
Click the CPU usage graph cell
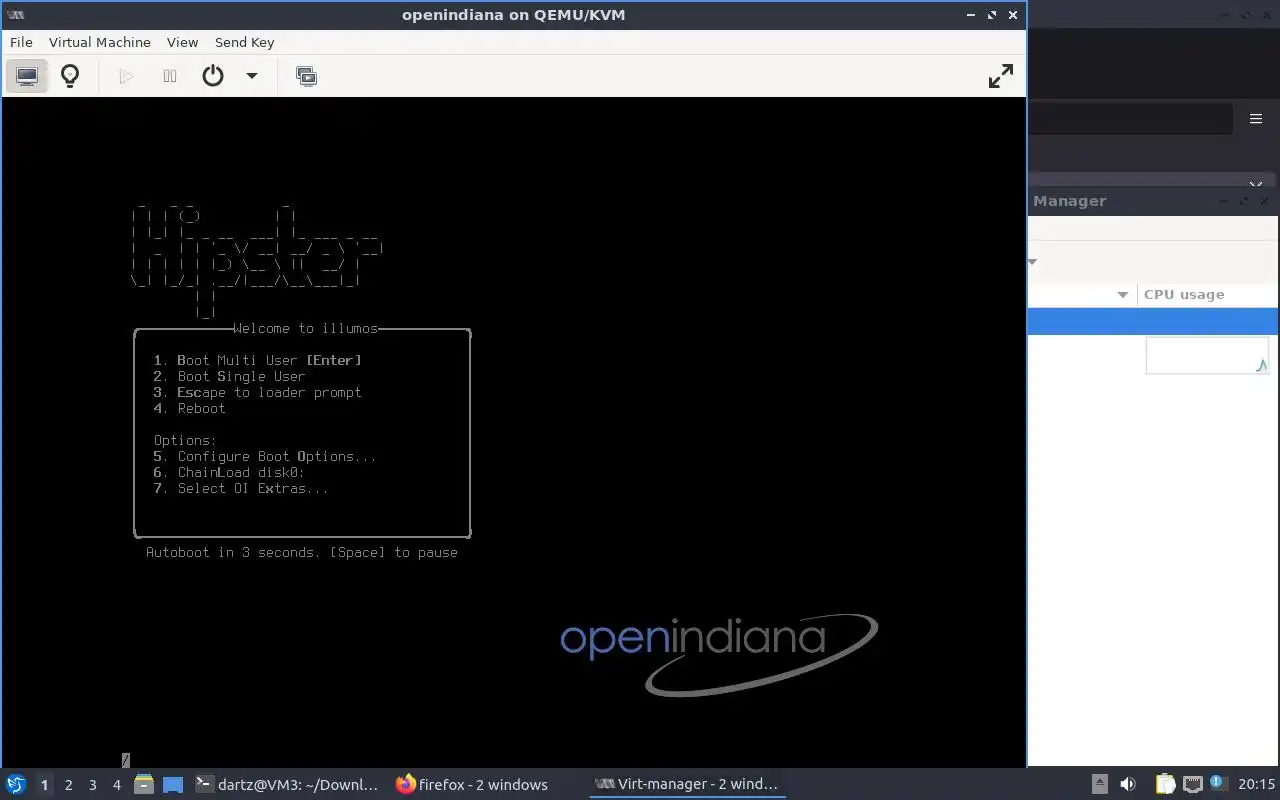click(1207, 355)
